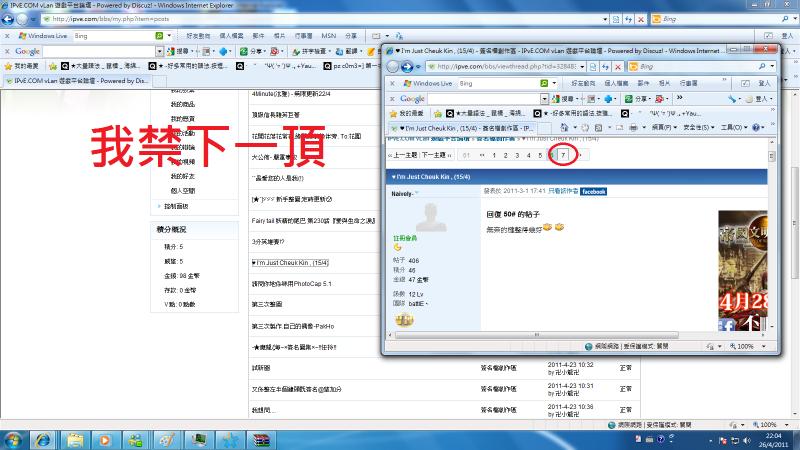Close Windows Live toolbar in front window
Image resolution: width=800 pixels, height=450 pixels.
click(x=392, y=83)
